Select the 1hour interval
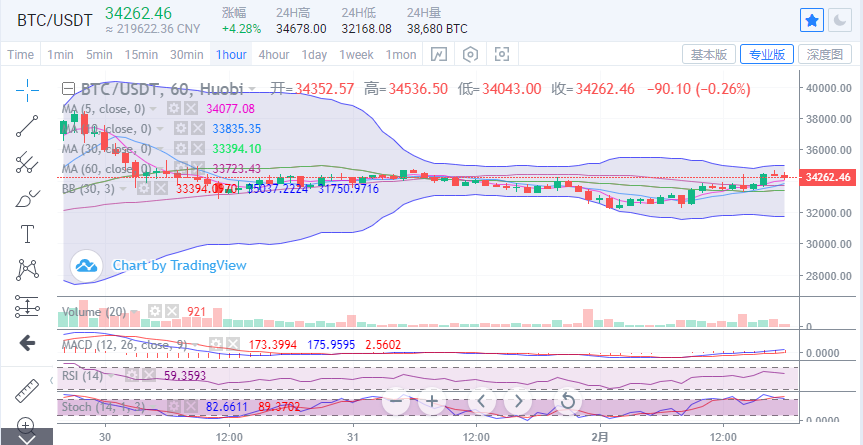Viewport: 863px width, 445px height. click(231, 54)
